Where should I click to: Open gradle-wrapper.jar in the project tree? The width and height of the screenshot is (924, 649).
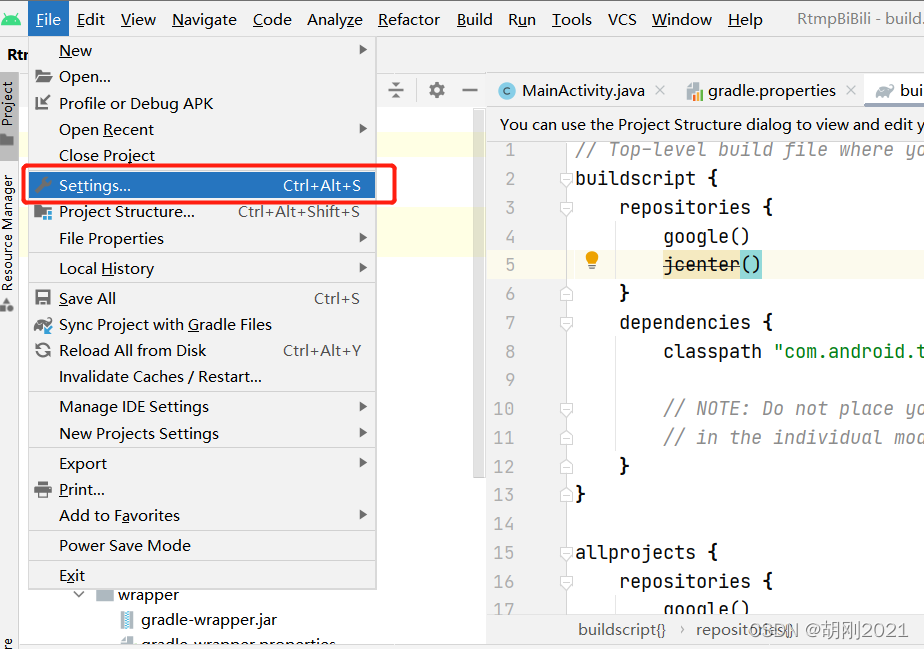tap(209, 620)
